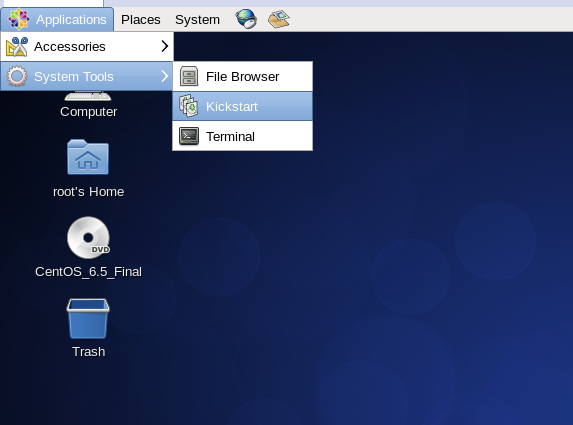Select the CentOS DVD disc icon
The image size is (573, 425).
pos(88,238)
